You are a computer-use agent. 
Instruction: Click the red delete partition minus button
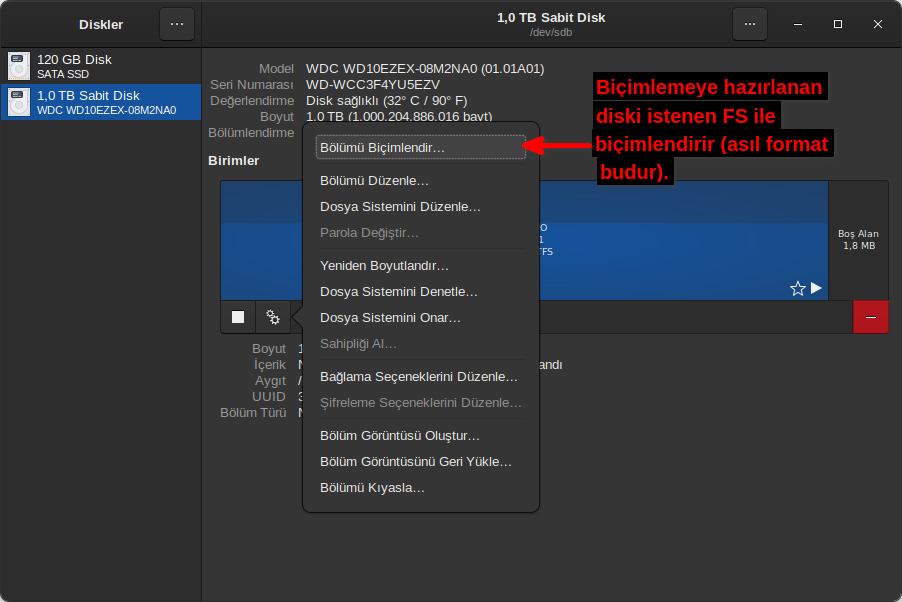(870, 317)
